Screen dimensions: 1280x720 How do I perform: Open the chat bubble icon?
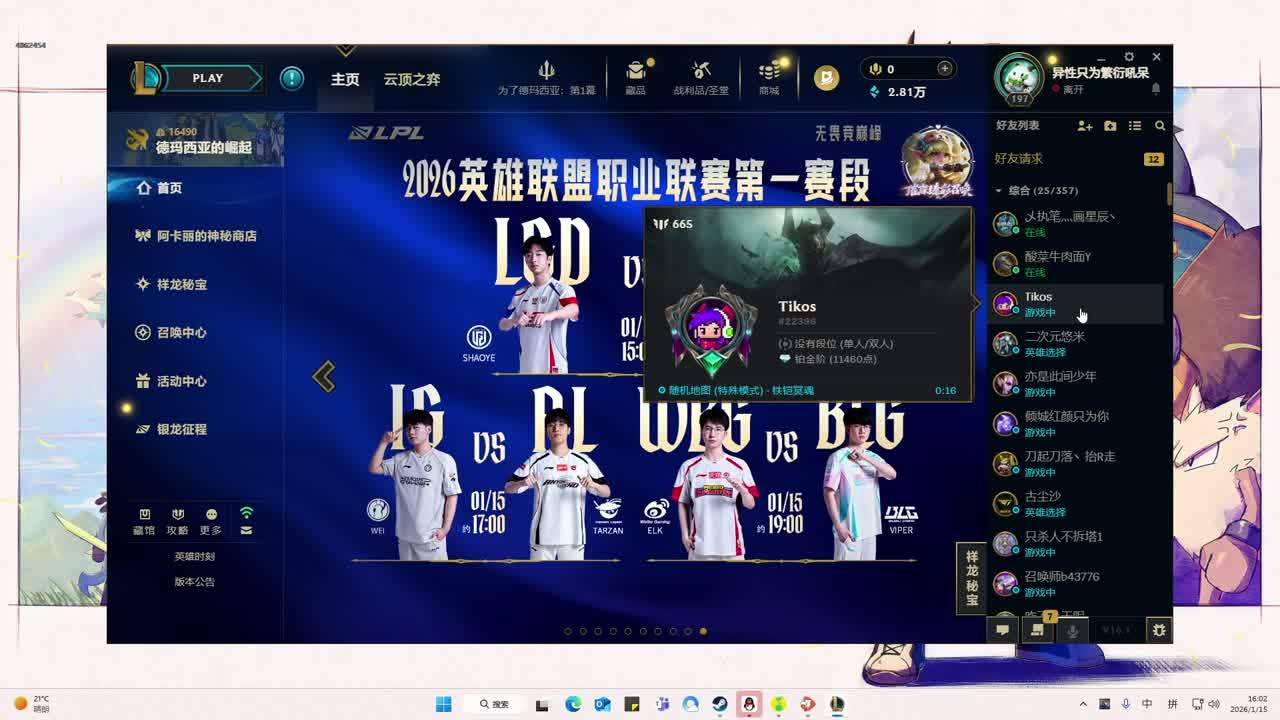coord(1002,630)
